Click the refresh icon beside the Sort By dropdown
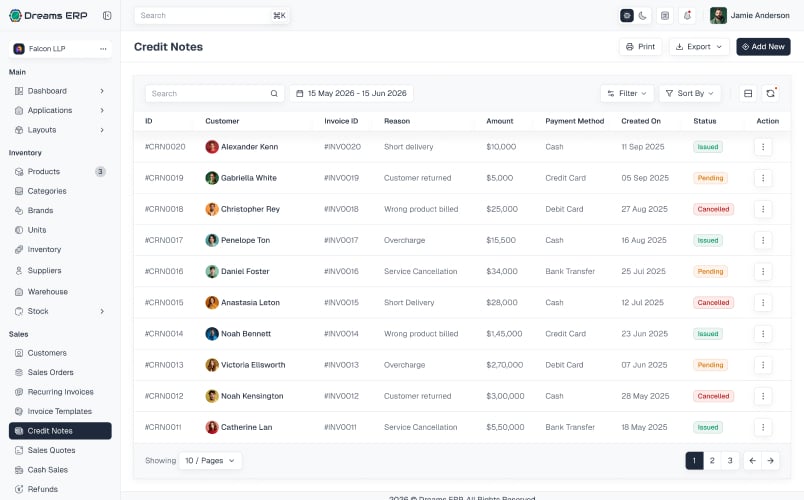 pos(770,93)
